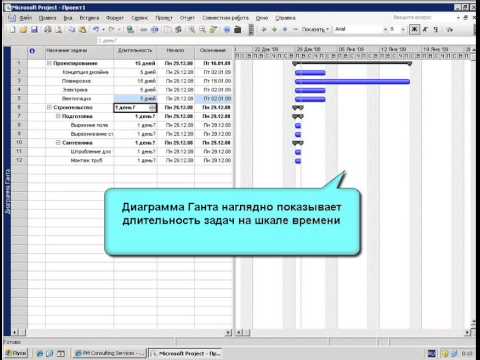
Task: Click the Пуск Start button
Action: pos(16,353)
